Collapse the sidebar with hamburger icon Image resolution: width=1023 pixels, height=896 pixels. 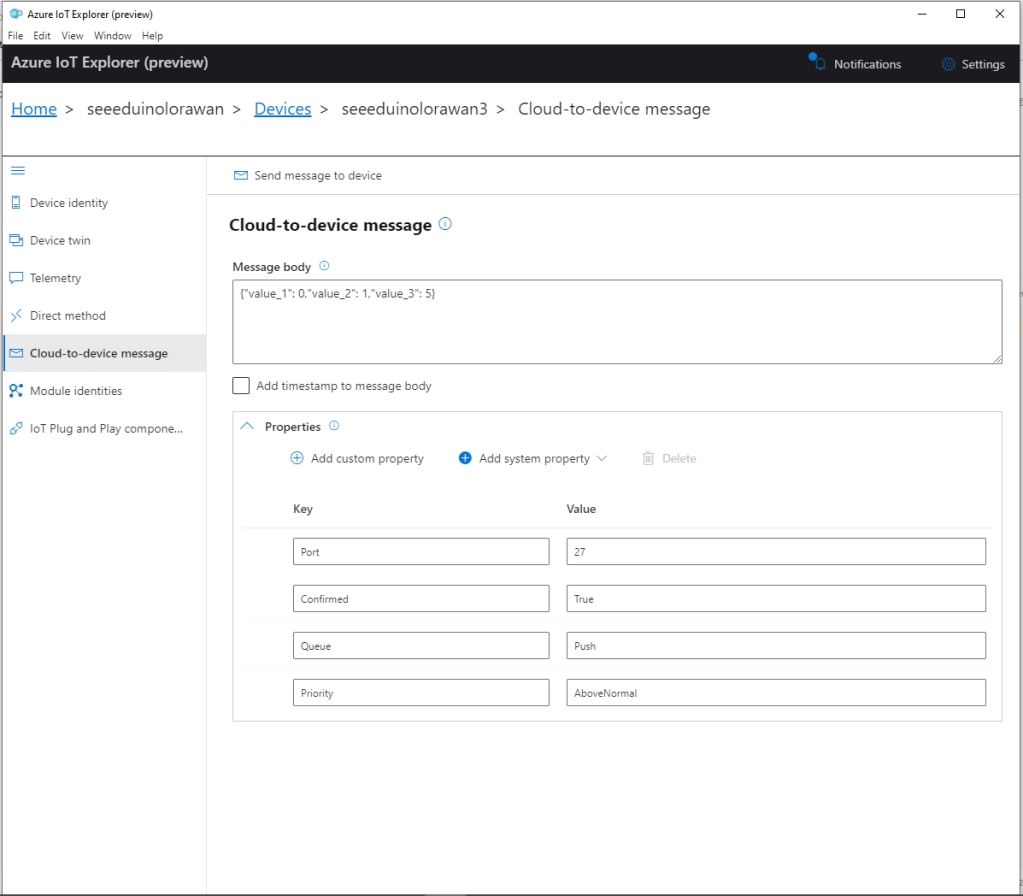pyautogui.click(x=17, y=171)
